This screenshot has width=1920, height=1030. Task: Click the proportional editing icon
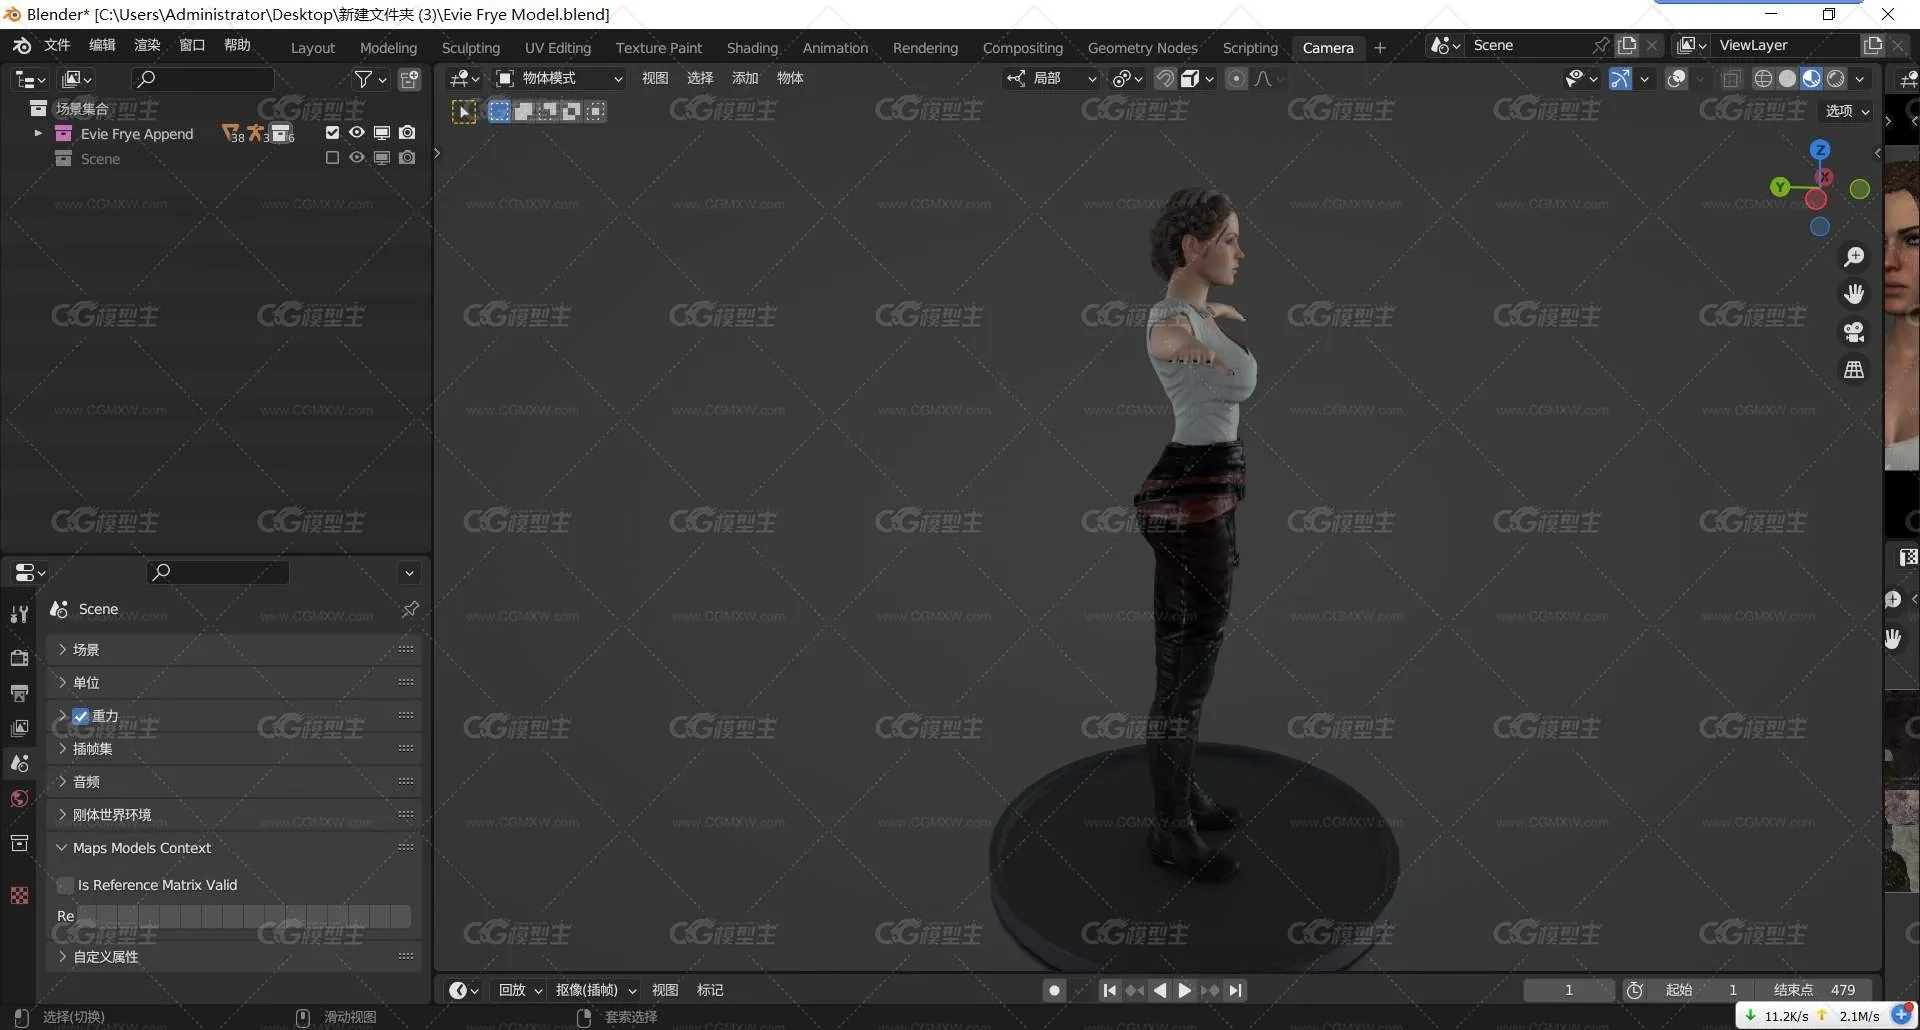1236,78
